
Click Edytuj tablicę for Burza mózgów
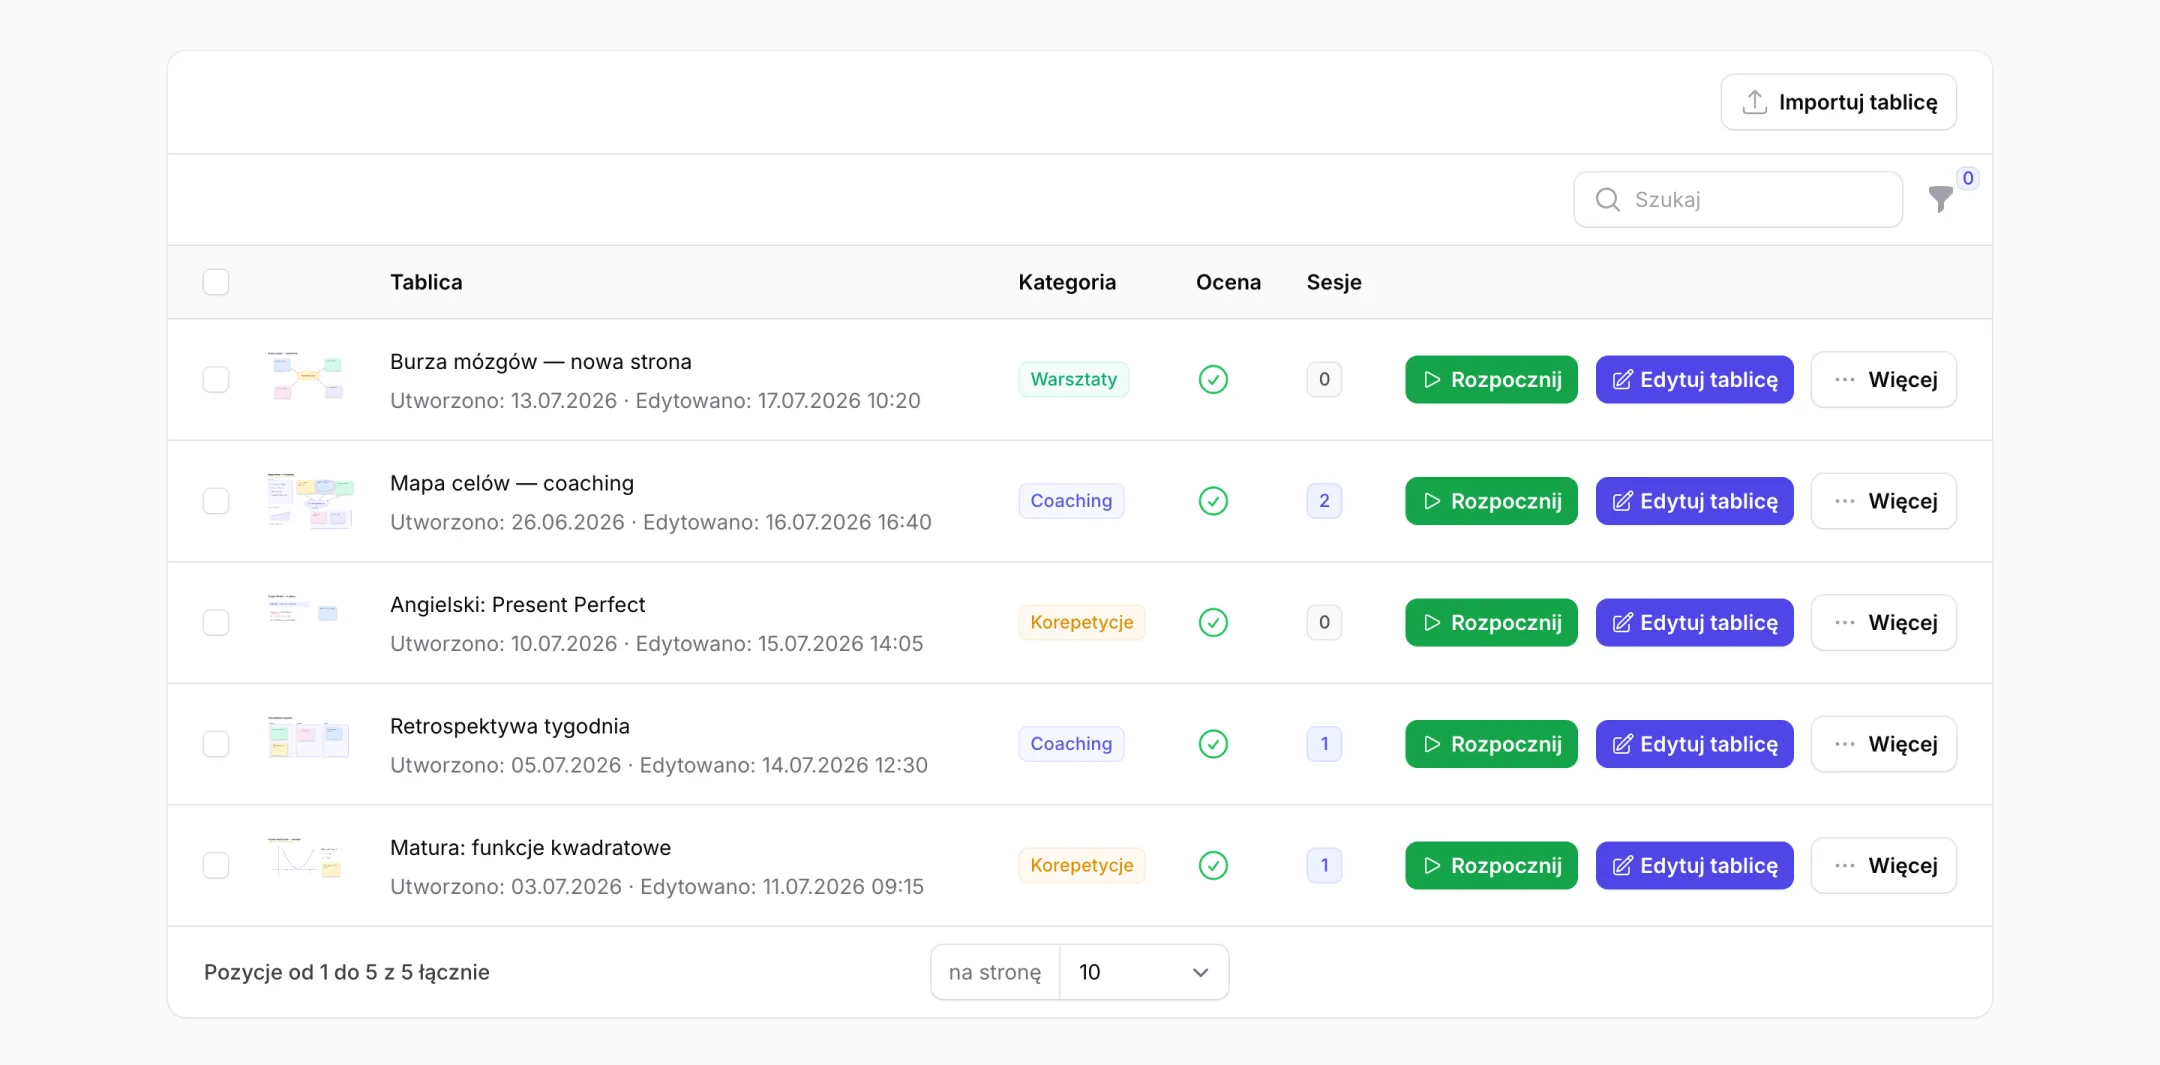(1694, 380)
